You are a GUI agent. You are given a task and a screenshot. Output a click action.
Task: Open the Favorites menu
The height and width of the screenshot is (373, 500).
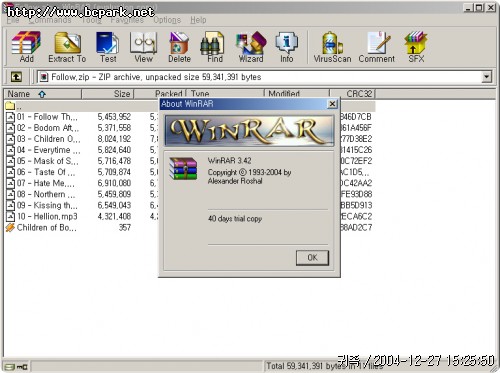click(127, 20)
